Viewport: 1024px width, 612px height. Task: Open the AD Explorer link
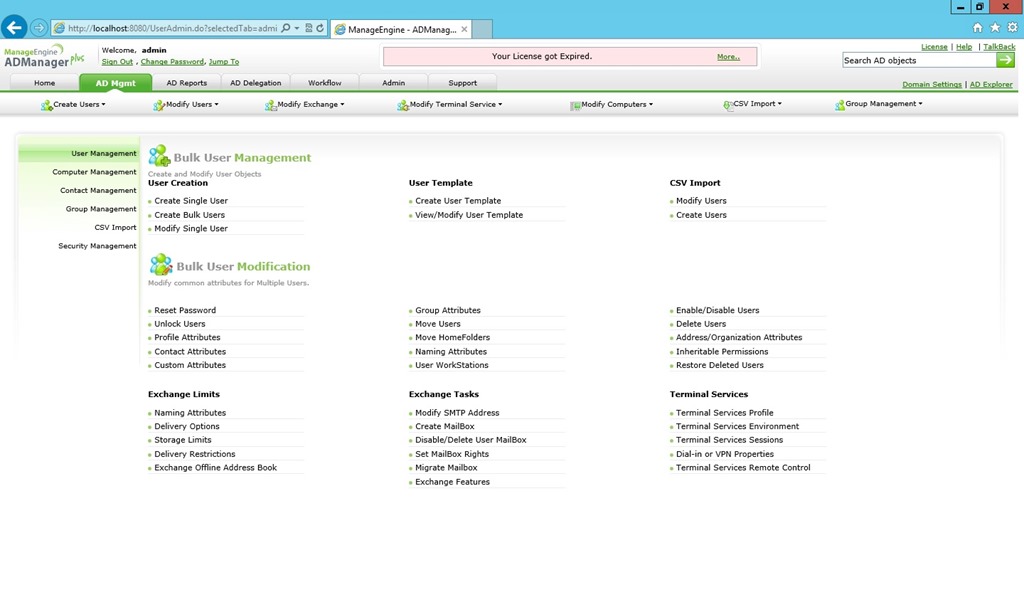tap(991, 84)
